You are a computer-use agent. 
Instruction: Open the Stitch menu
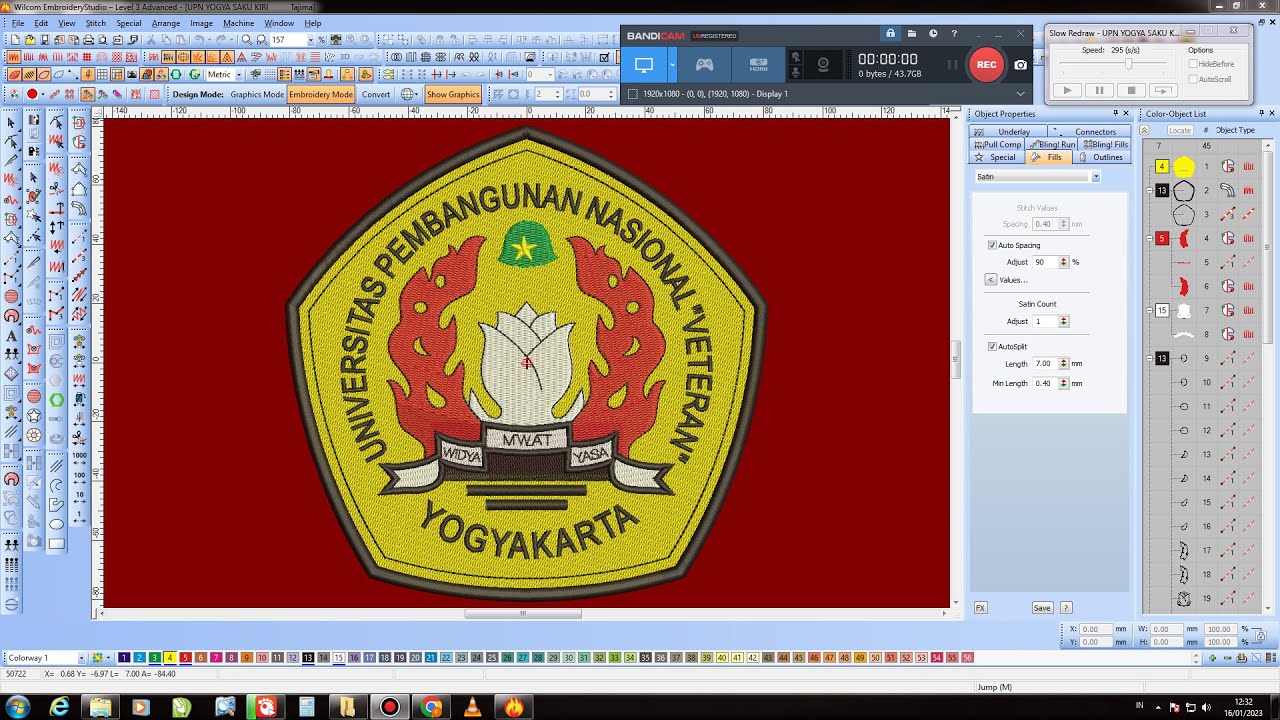[95, 23]
